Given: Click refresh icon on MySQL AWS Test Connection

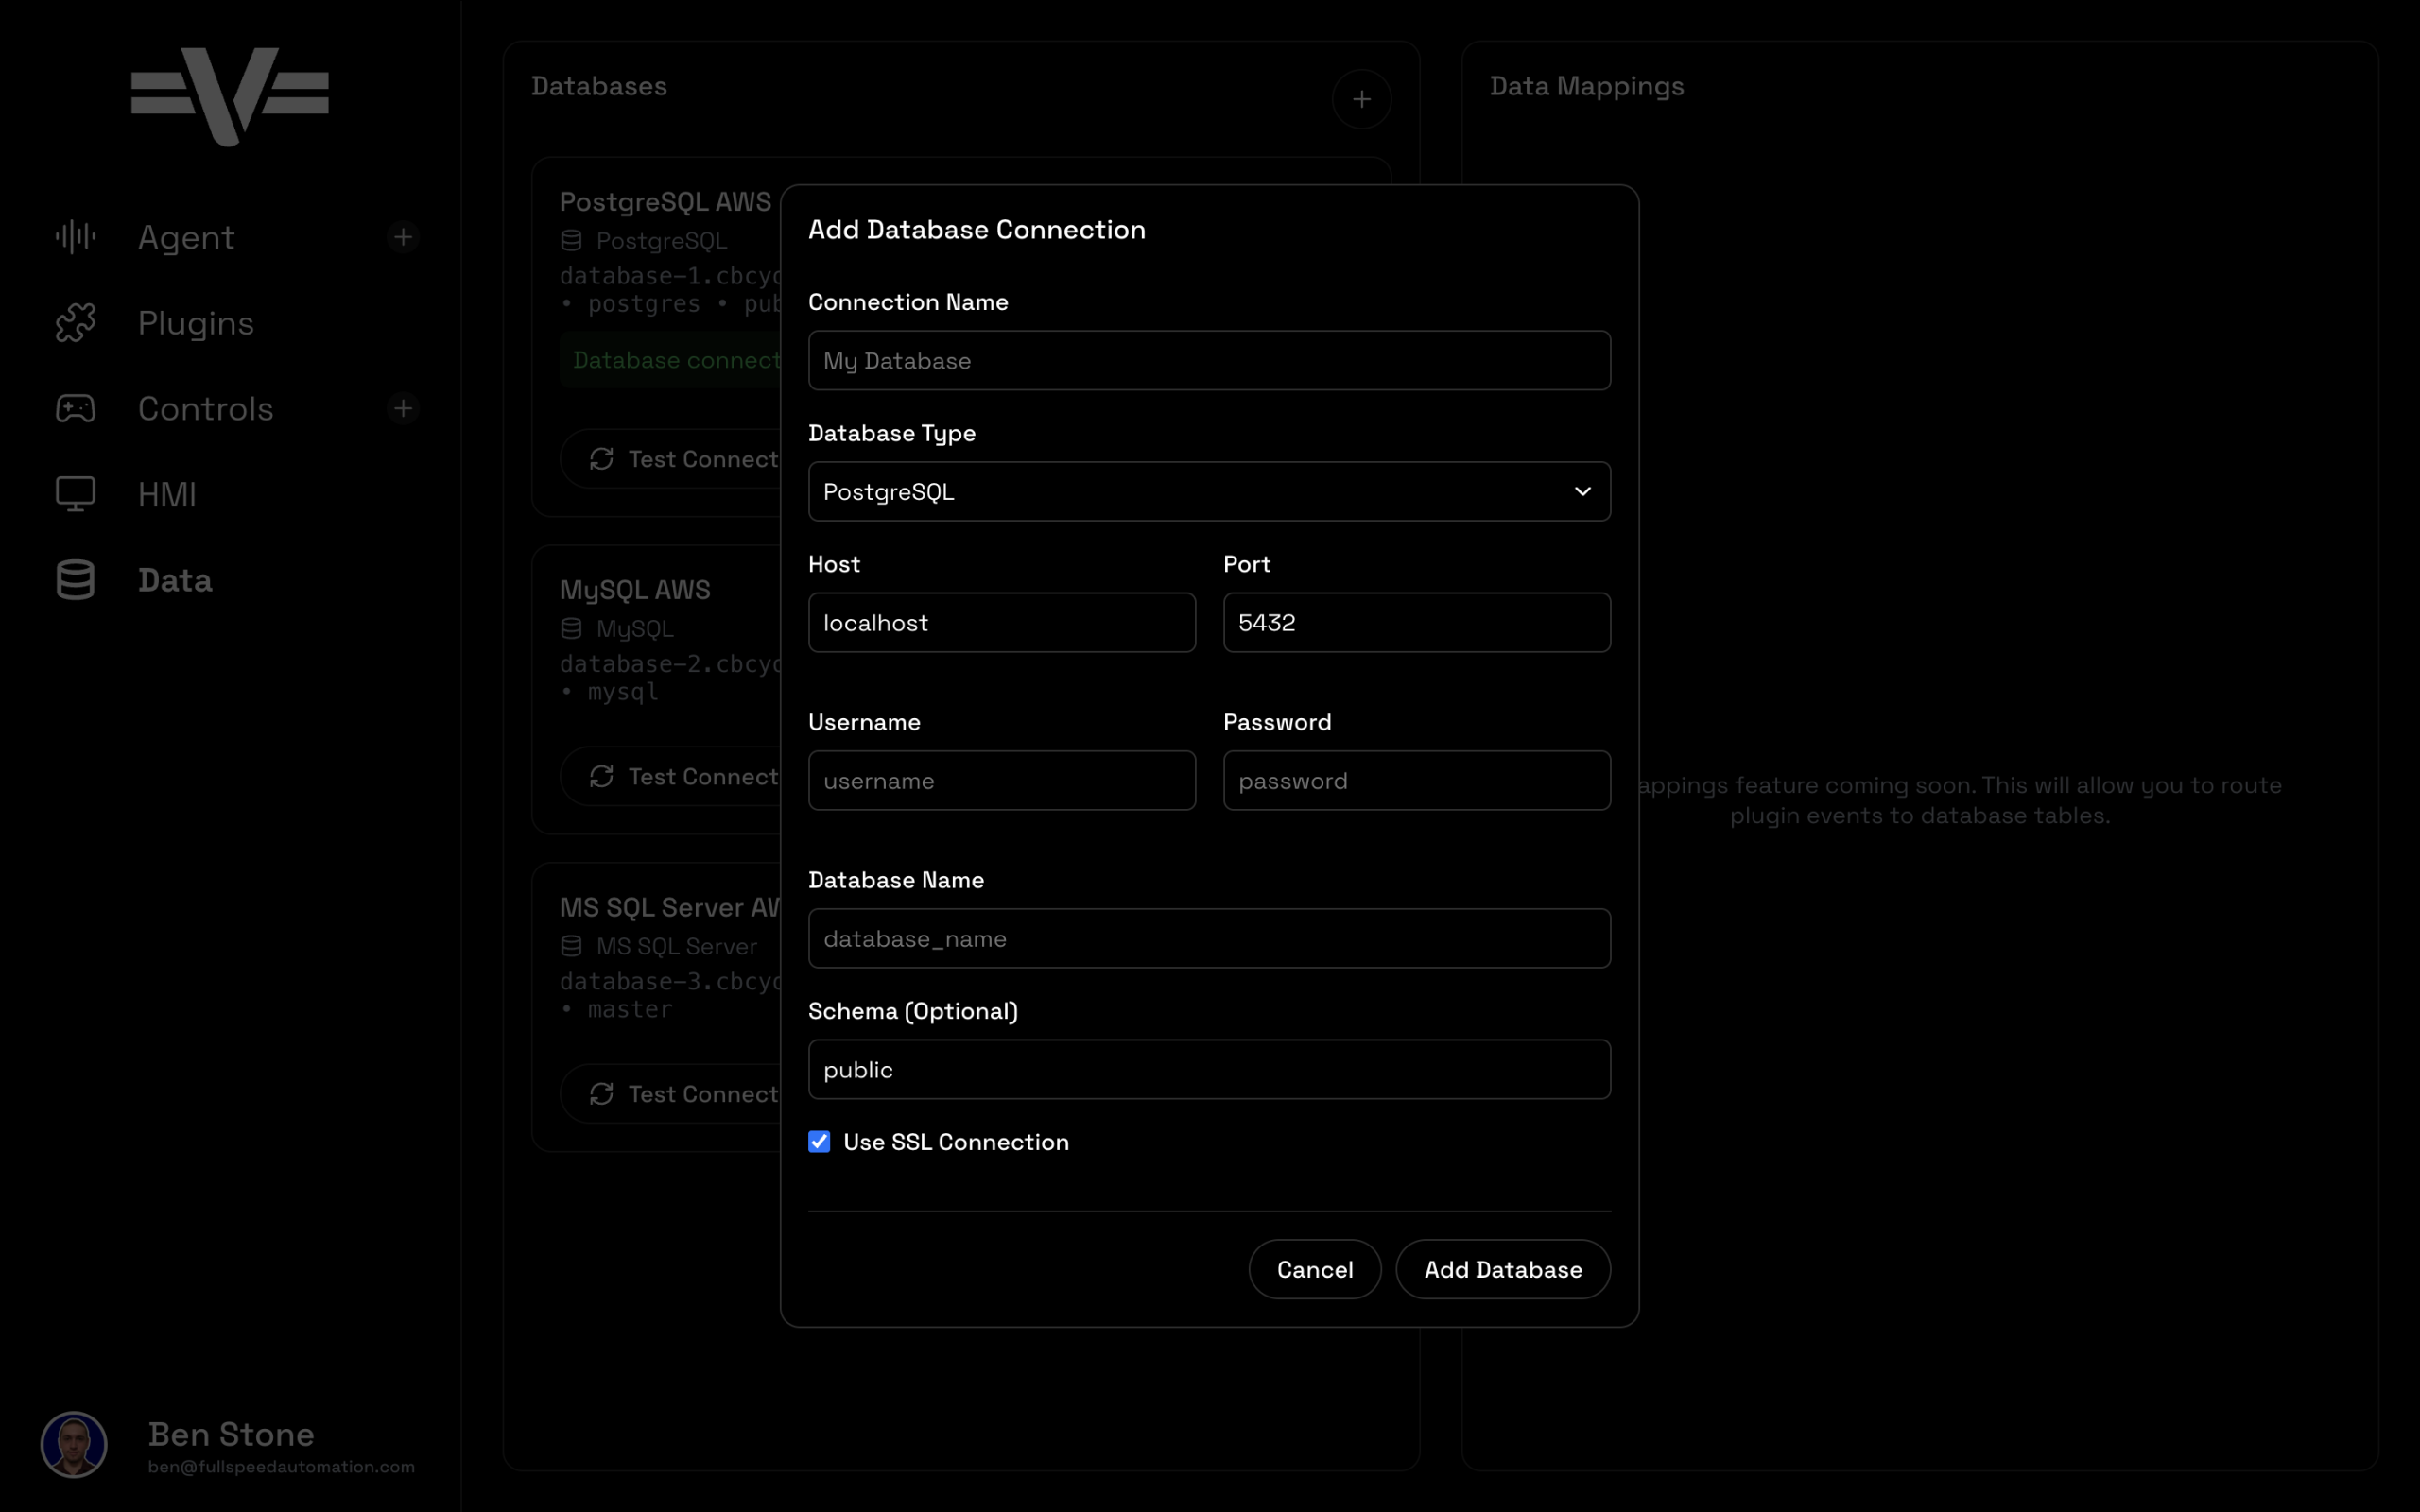Looking at the screenshot, I should click(x=601, y=776).
